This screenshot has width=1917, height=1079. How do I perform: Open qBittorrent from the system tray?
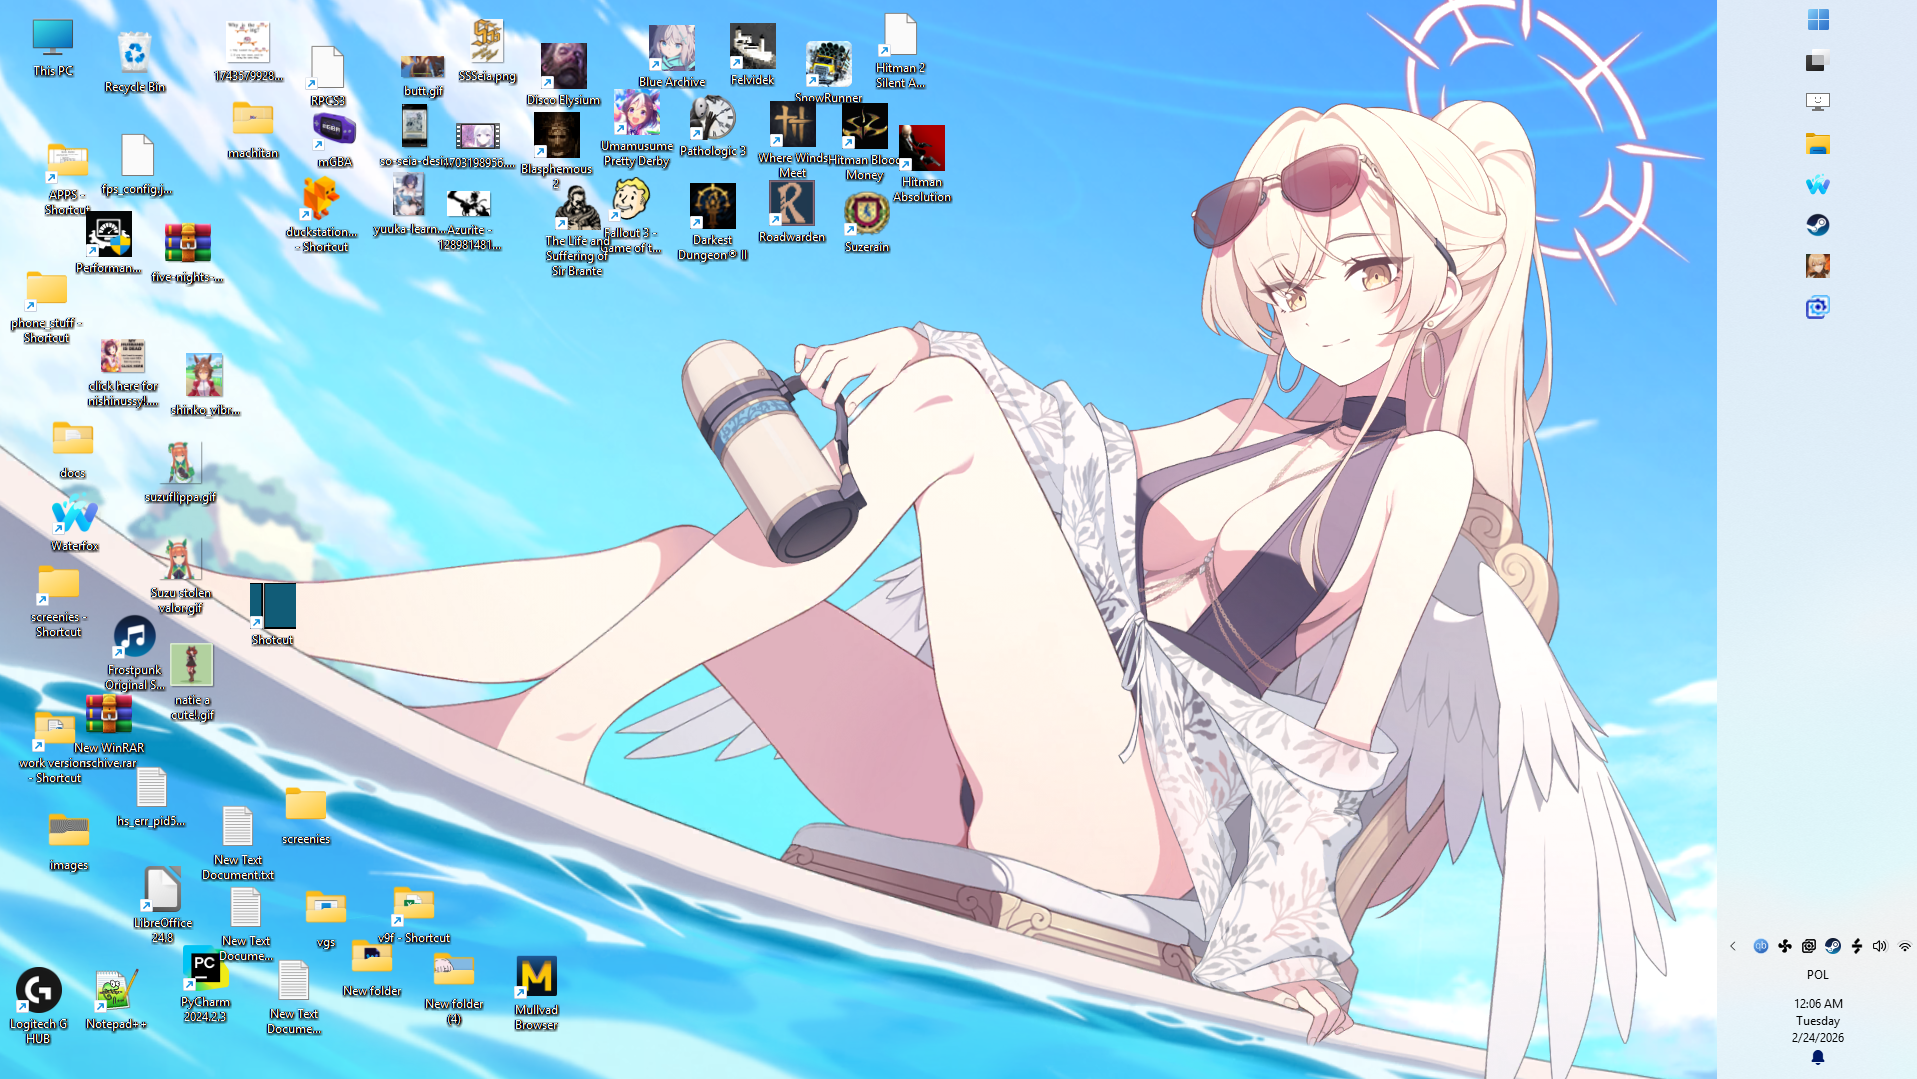pos(1760,946)
